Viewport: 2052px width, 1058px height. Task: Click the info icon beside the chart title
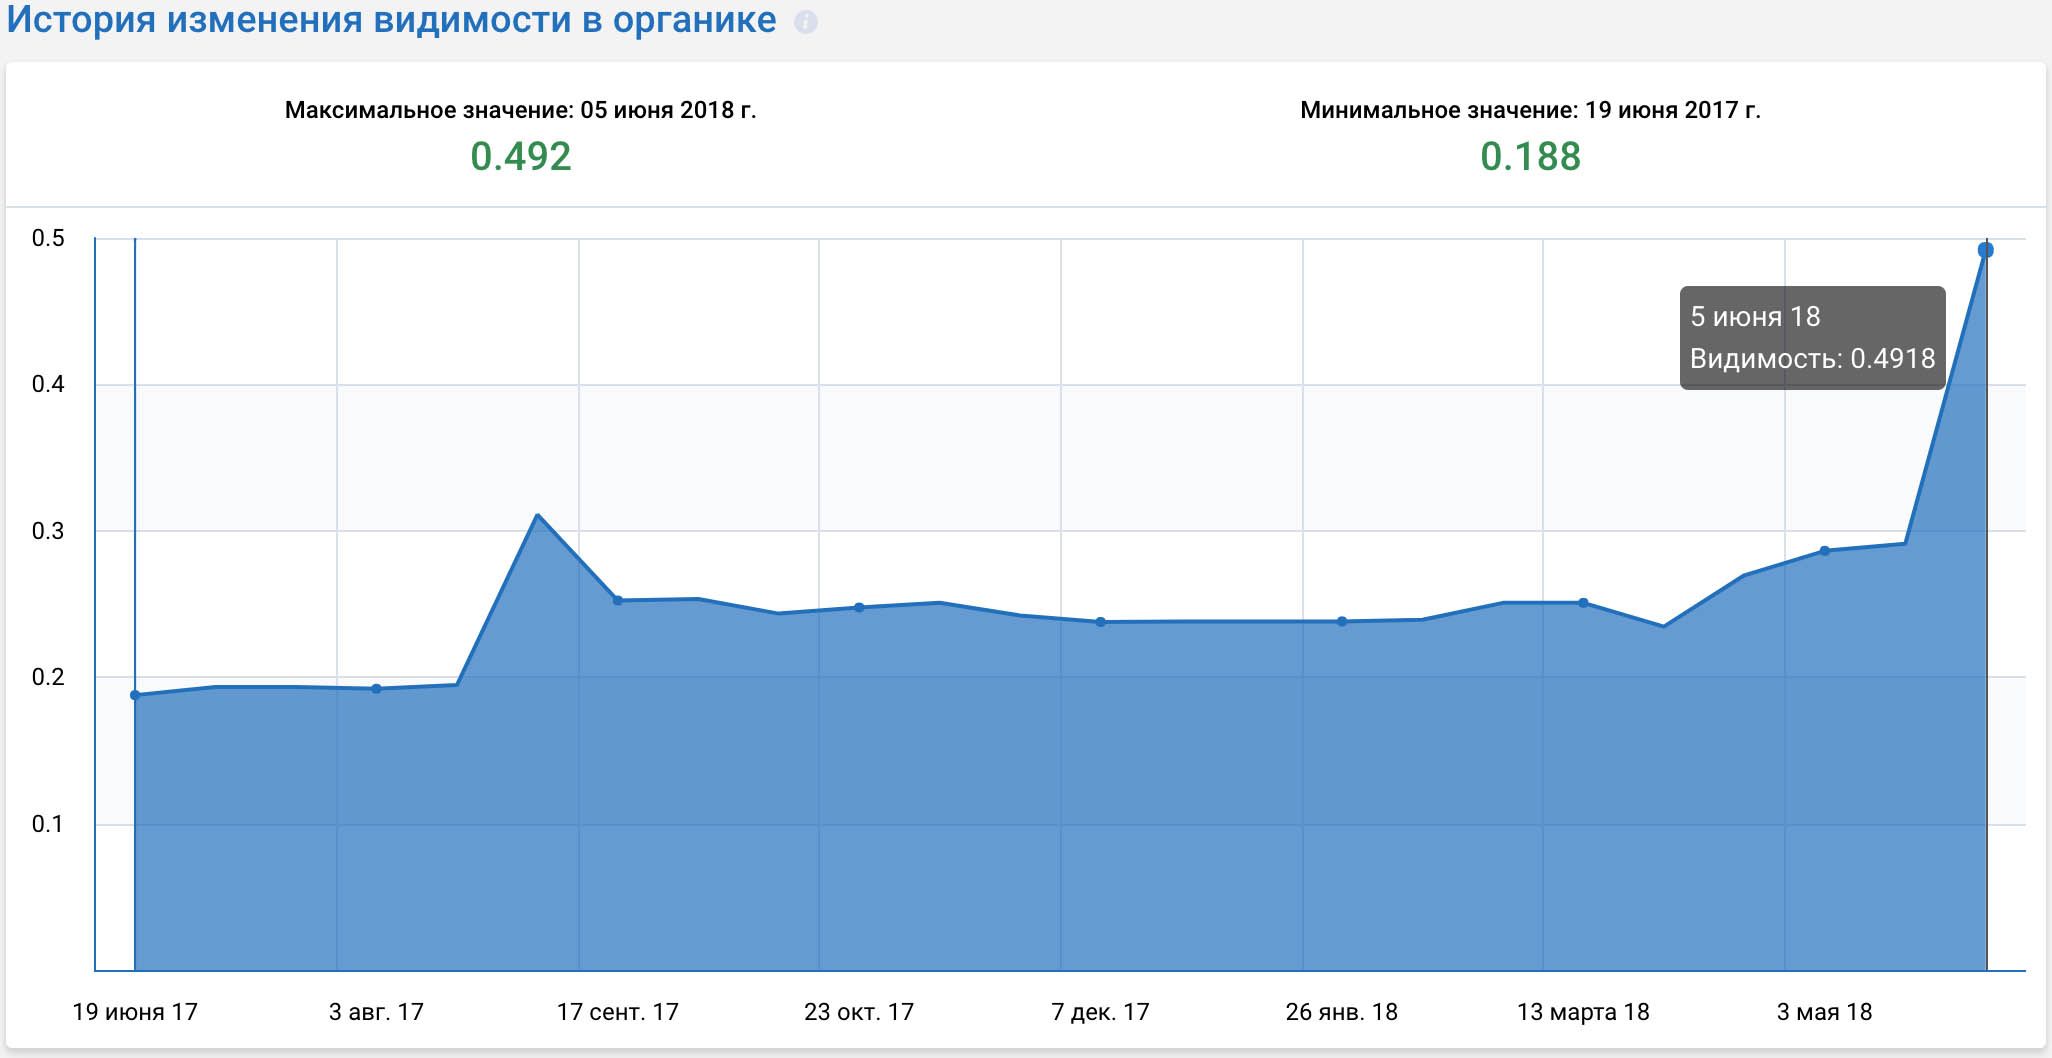tap(805, 22)
